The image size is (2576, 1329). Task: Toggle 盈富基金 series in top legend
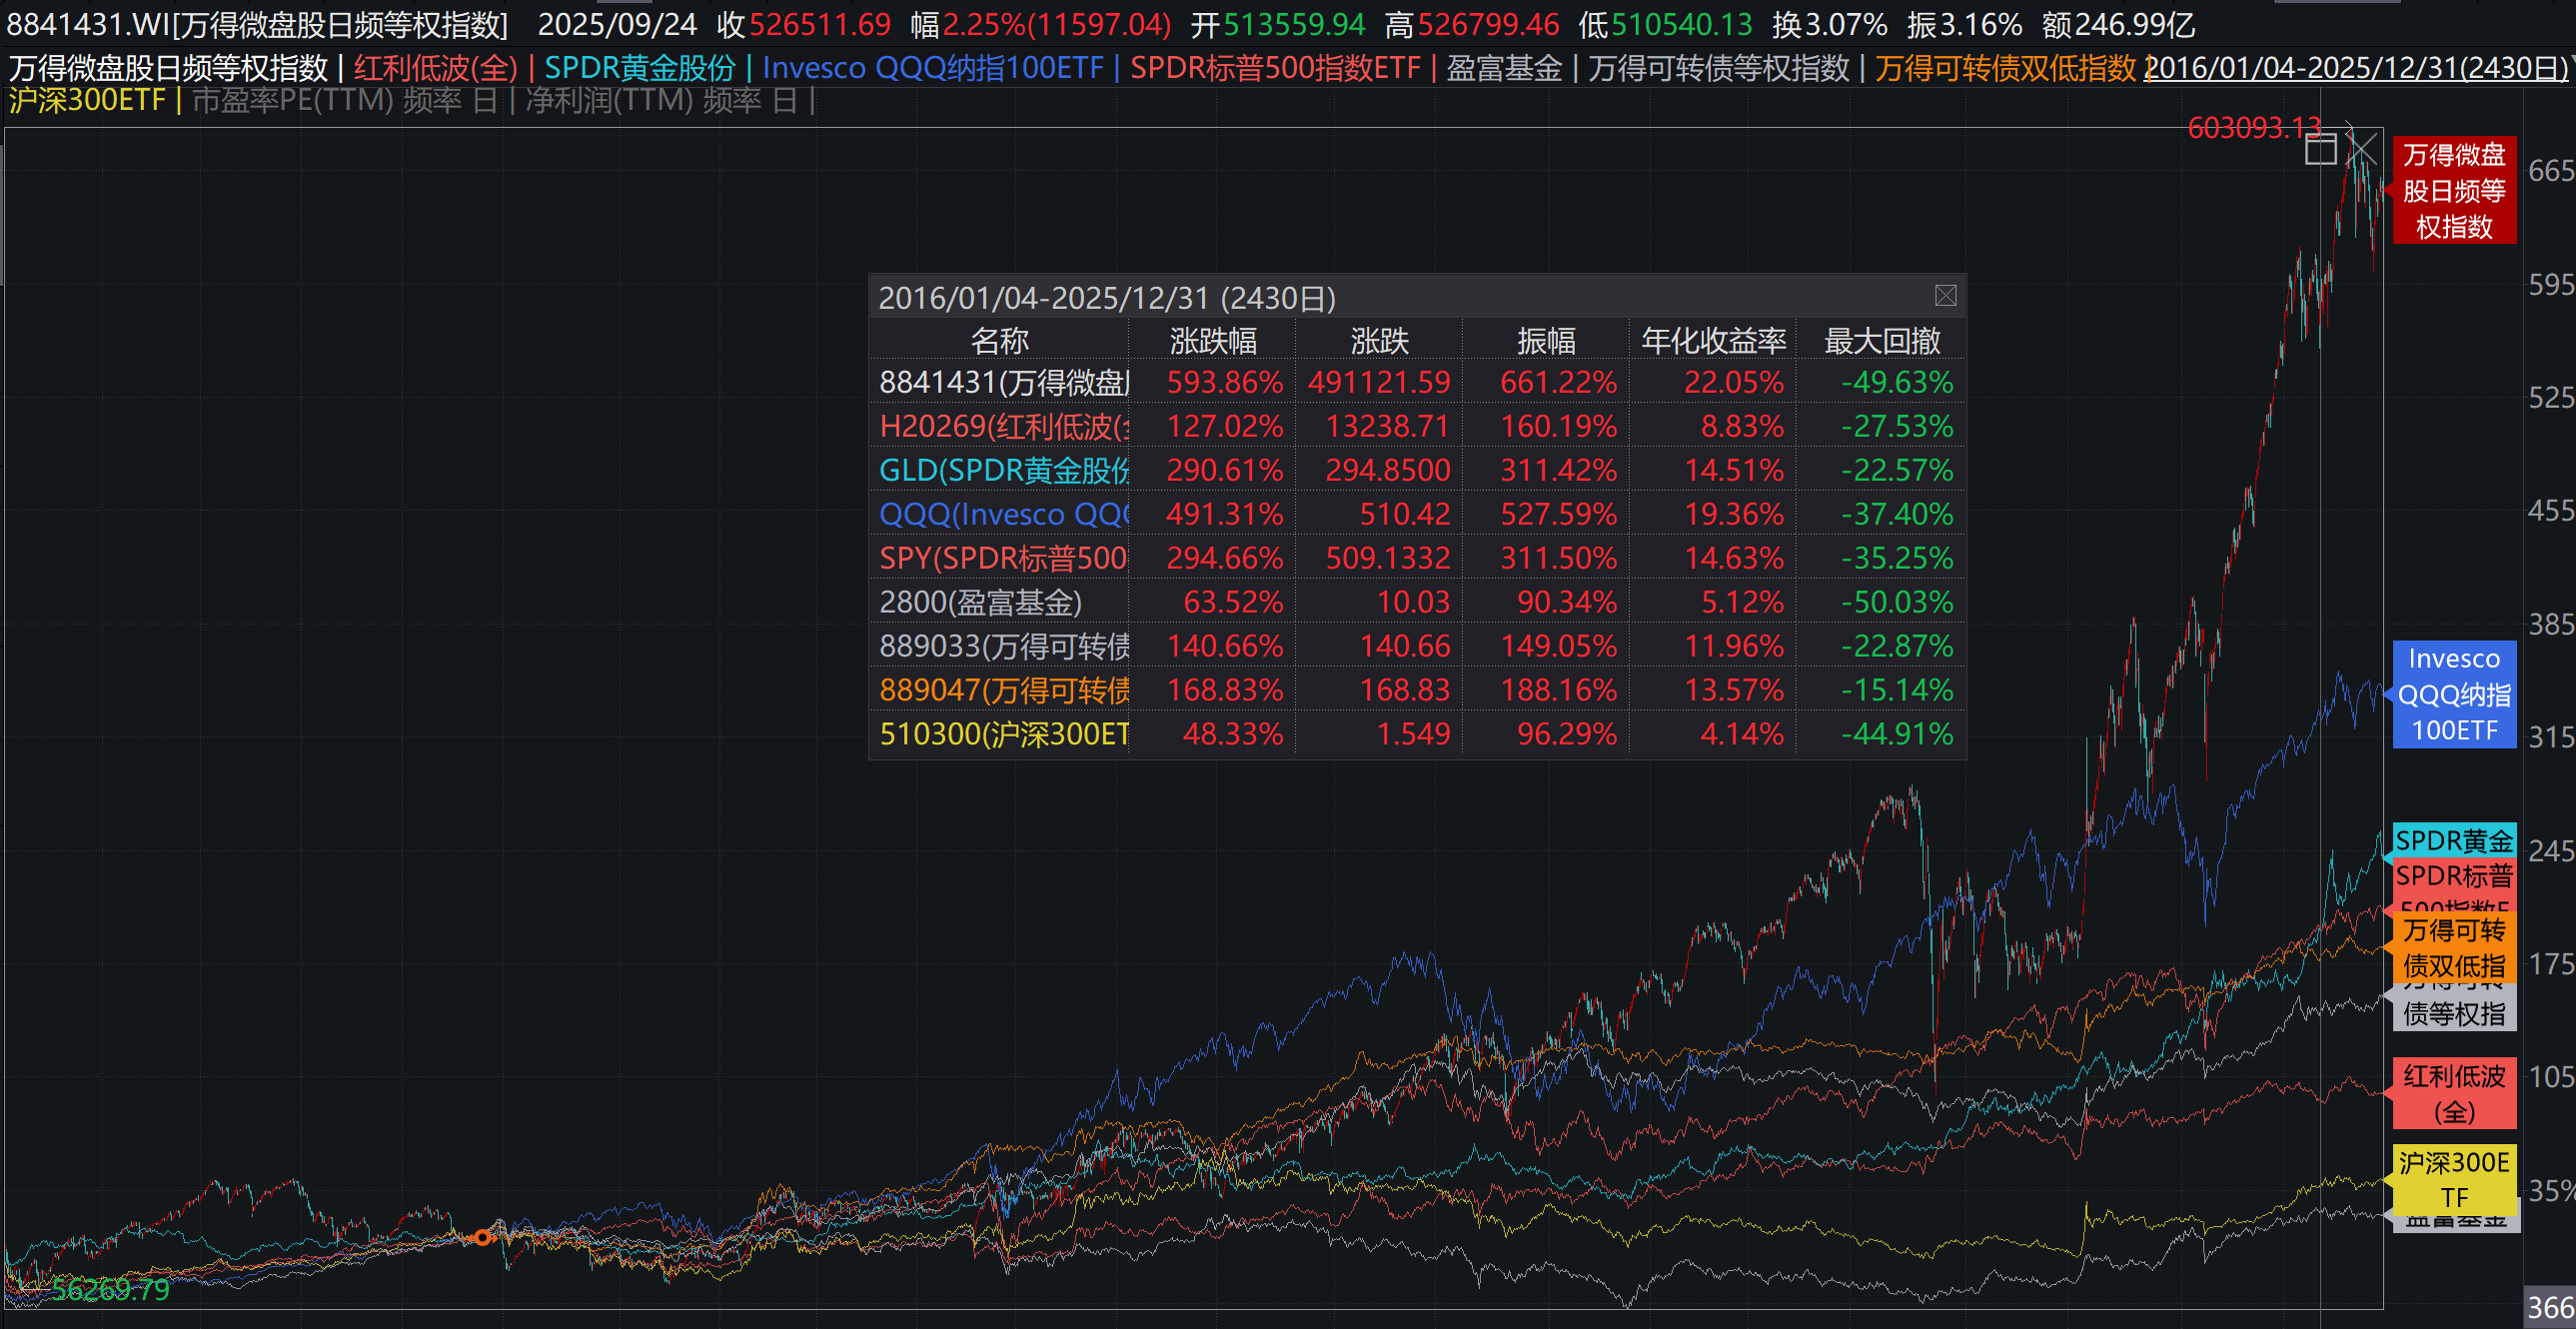(1503, 68)
